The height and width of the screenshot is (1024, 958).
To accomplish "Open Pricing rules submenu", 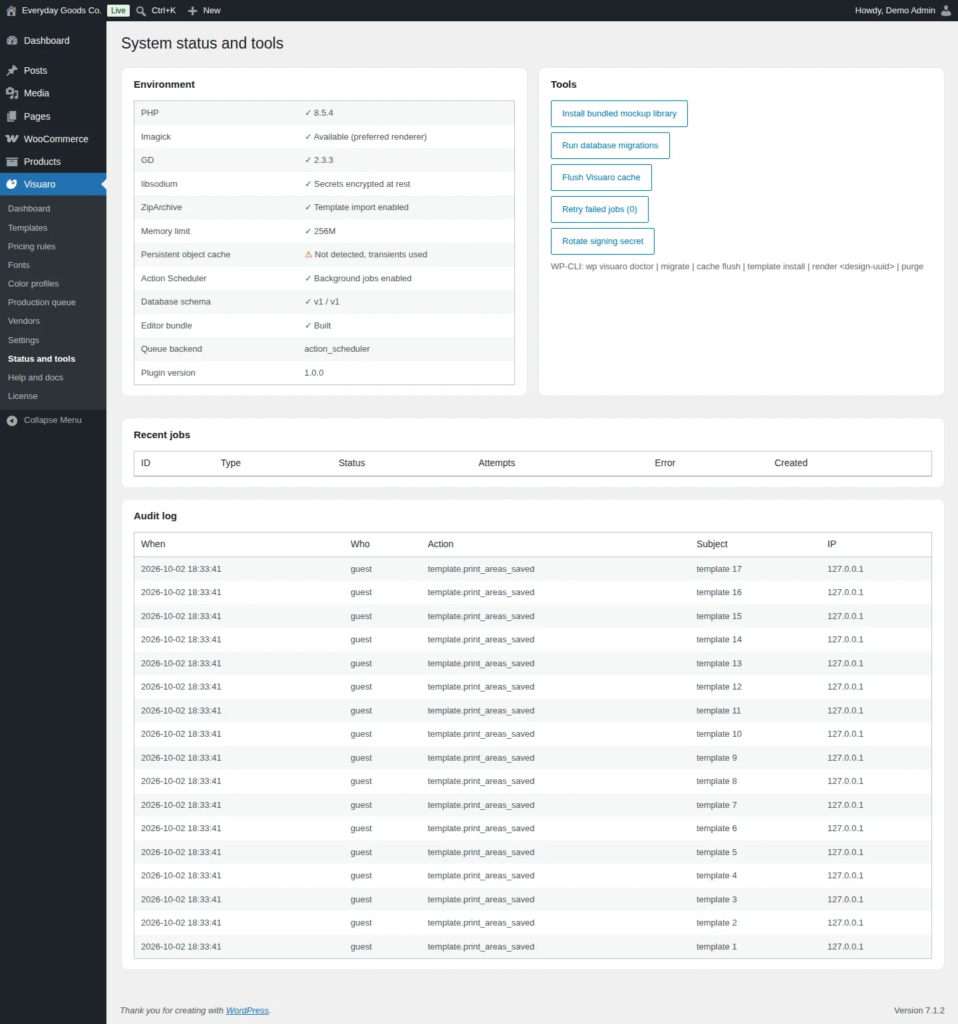I will [x=31, y=246].
